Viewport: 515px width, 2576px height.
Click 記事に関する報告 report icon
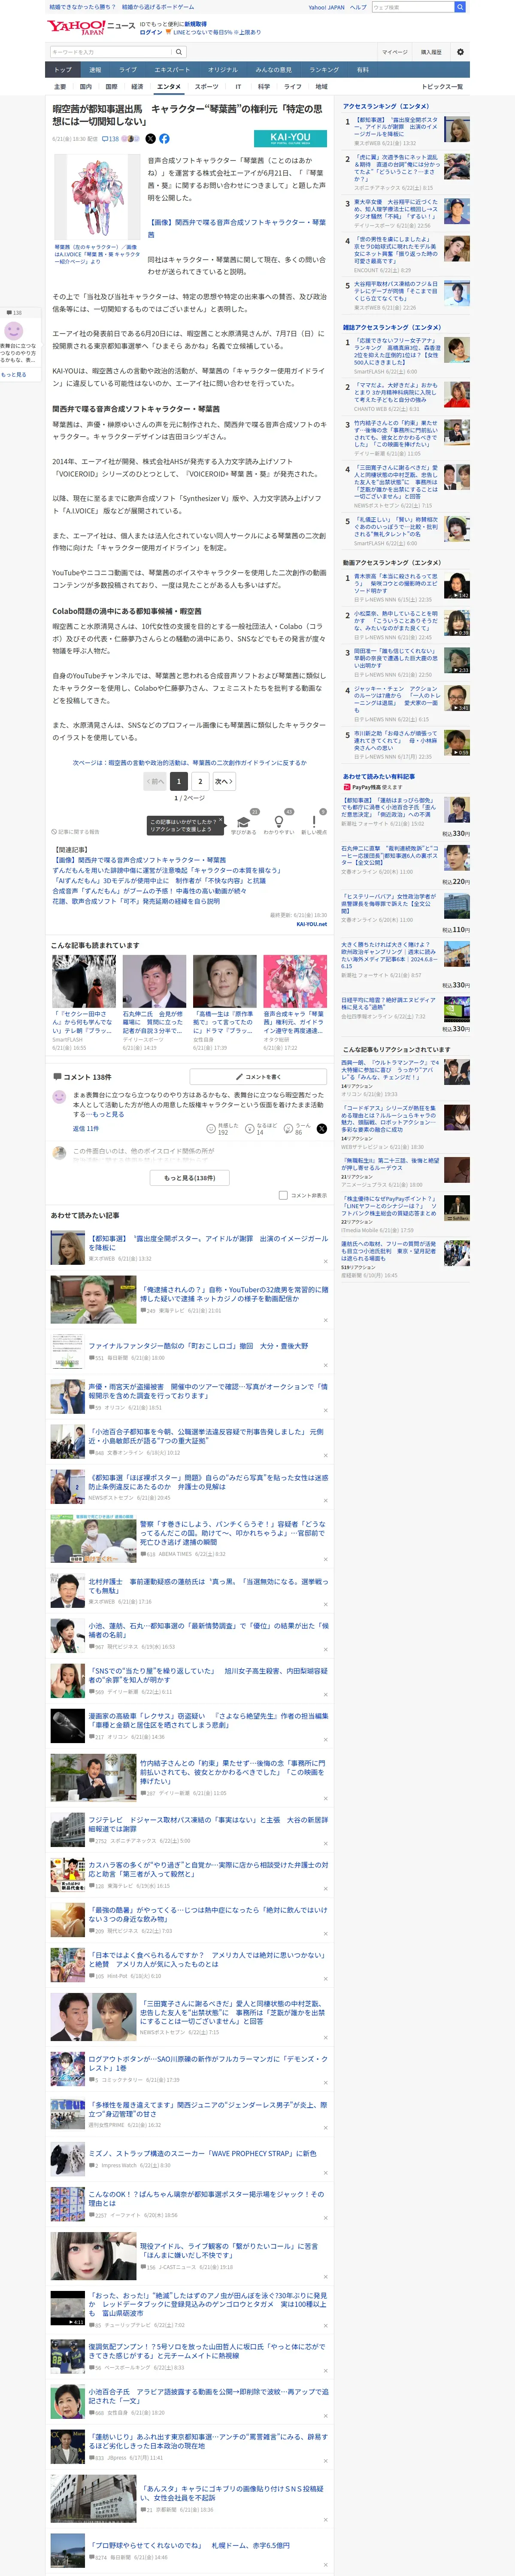[76, 832]
